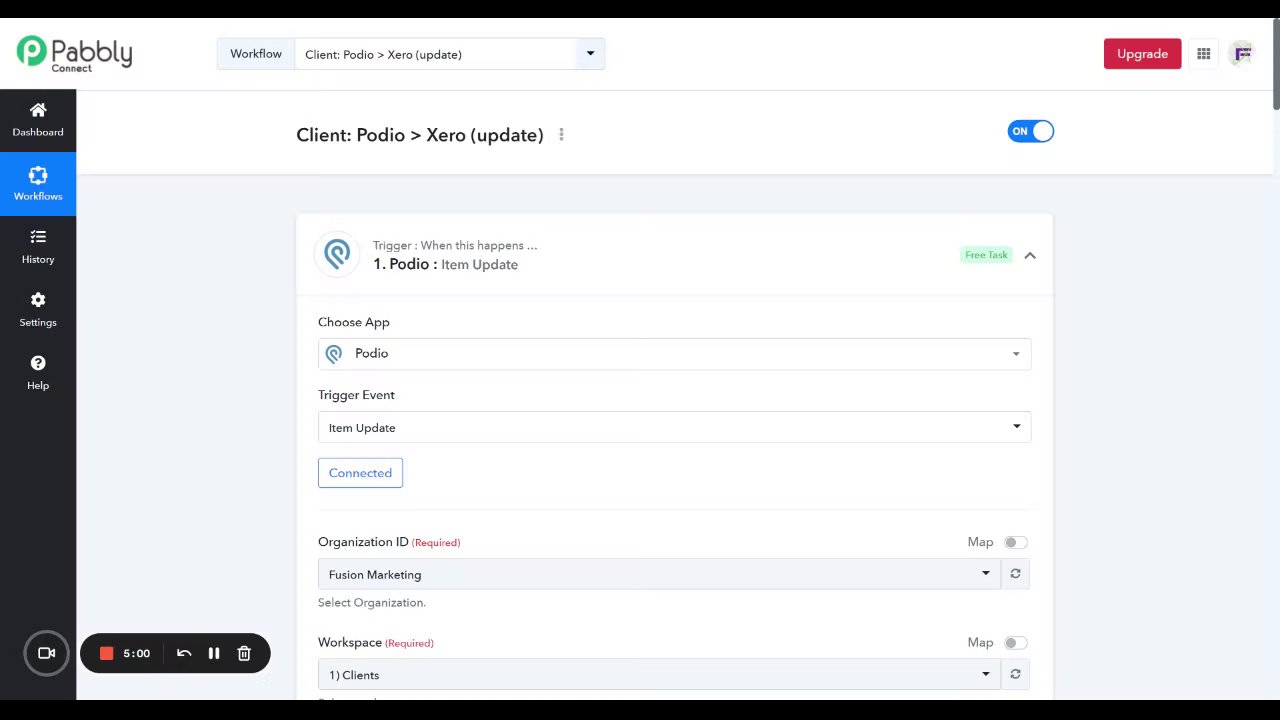Click the Pabbly Connect logo
This screenshot has width=1280, height=720.
74,54
